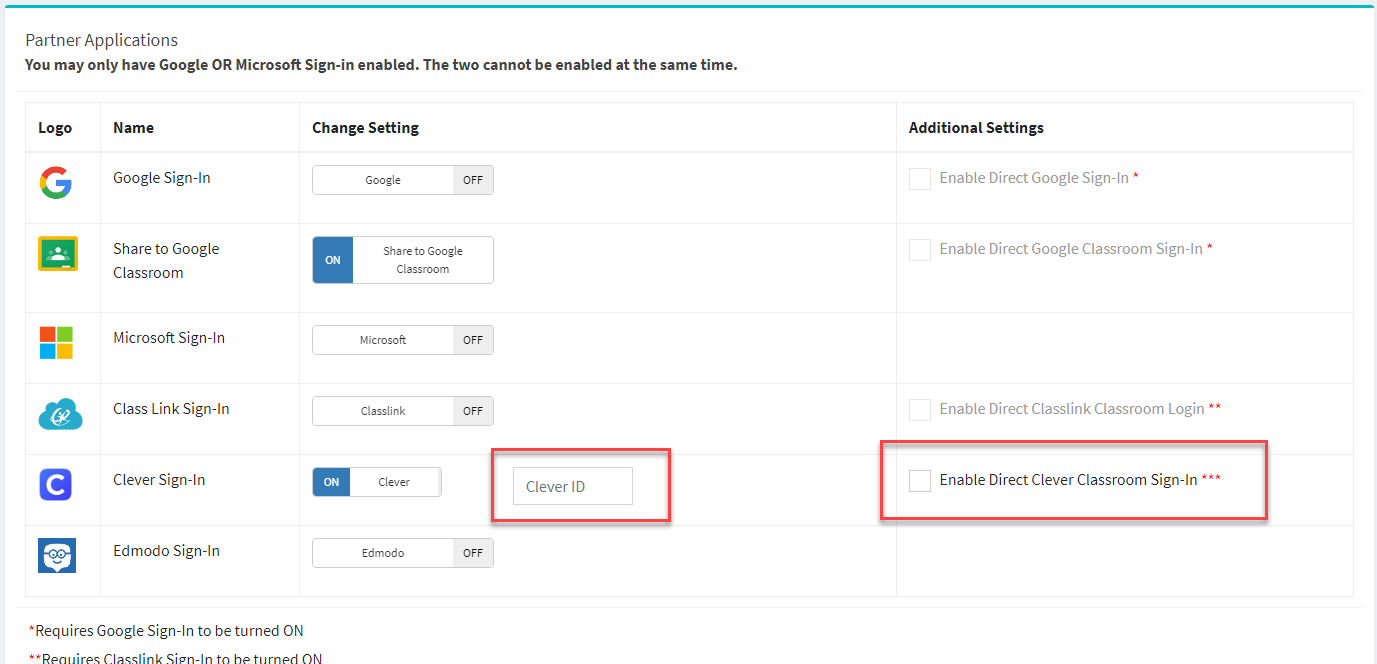Image resolution: width=1377 pixels, height=664 pixels.
Task: Click the Clever Sign-In name text
Action: click(x=159, y=480)
